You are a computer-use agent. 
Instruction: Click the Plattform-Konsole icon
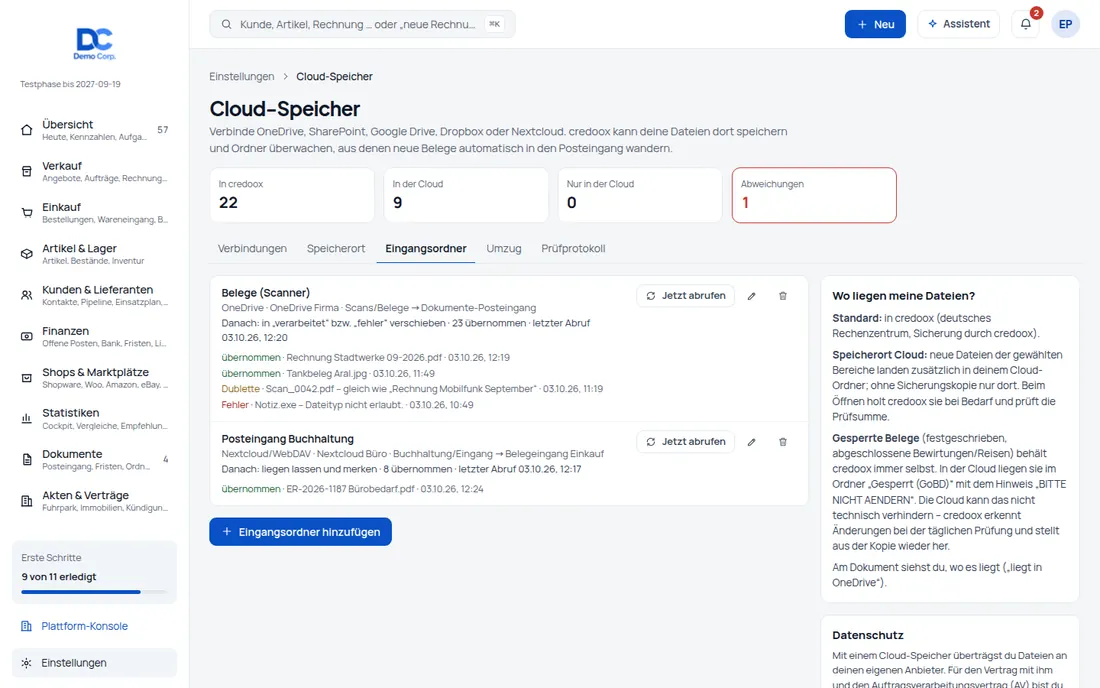(27, 626)
